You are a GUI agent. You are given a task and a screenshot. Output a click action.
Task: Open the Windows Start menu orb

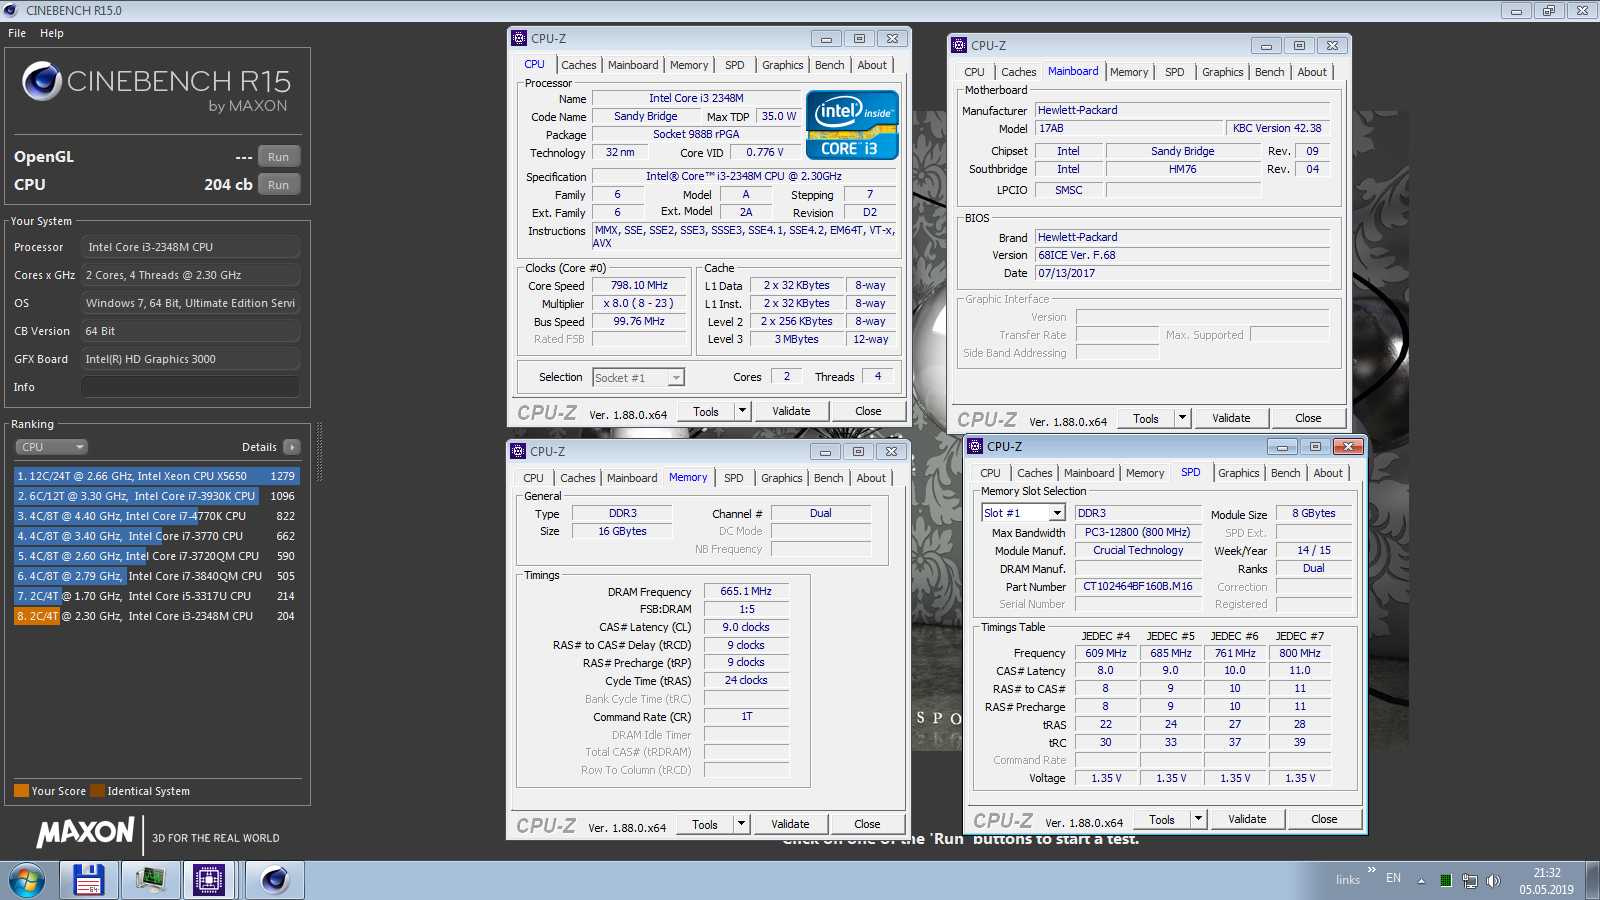click(27, 880)
